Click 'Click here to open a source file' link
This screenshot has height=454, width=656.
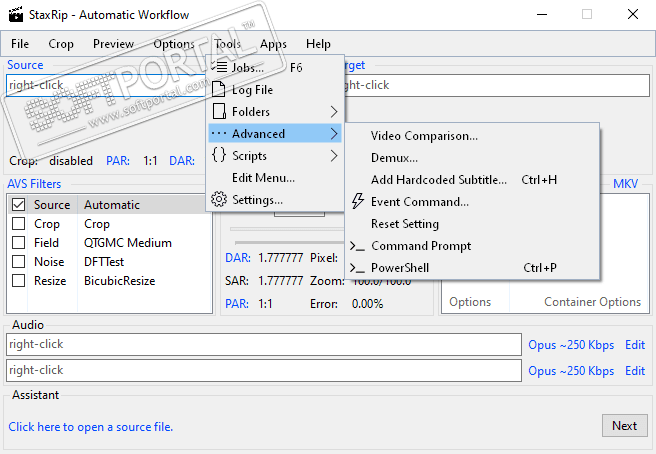(90, 427)
